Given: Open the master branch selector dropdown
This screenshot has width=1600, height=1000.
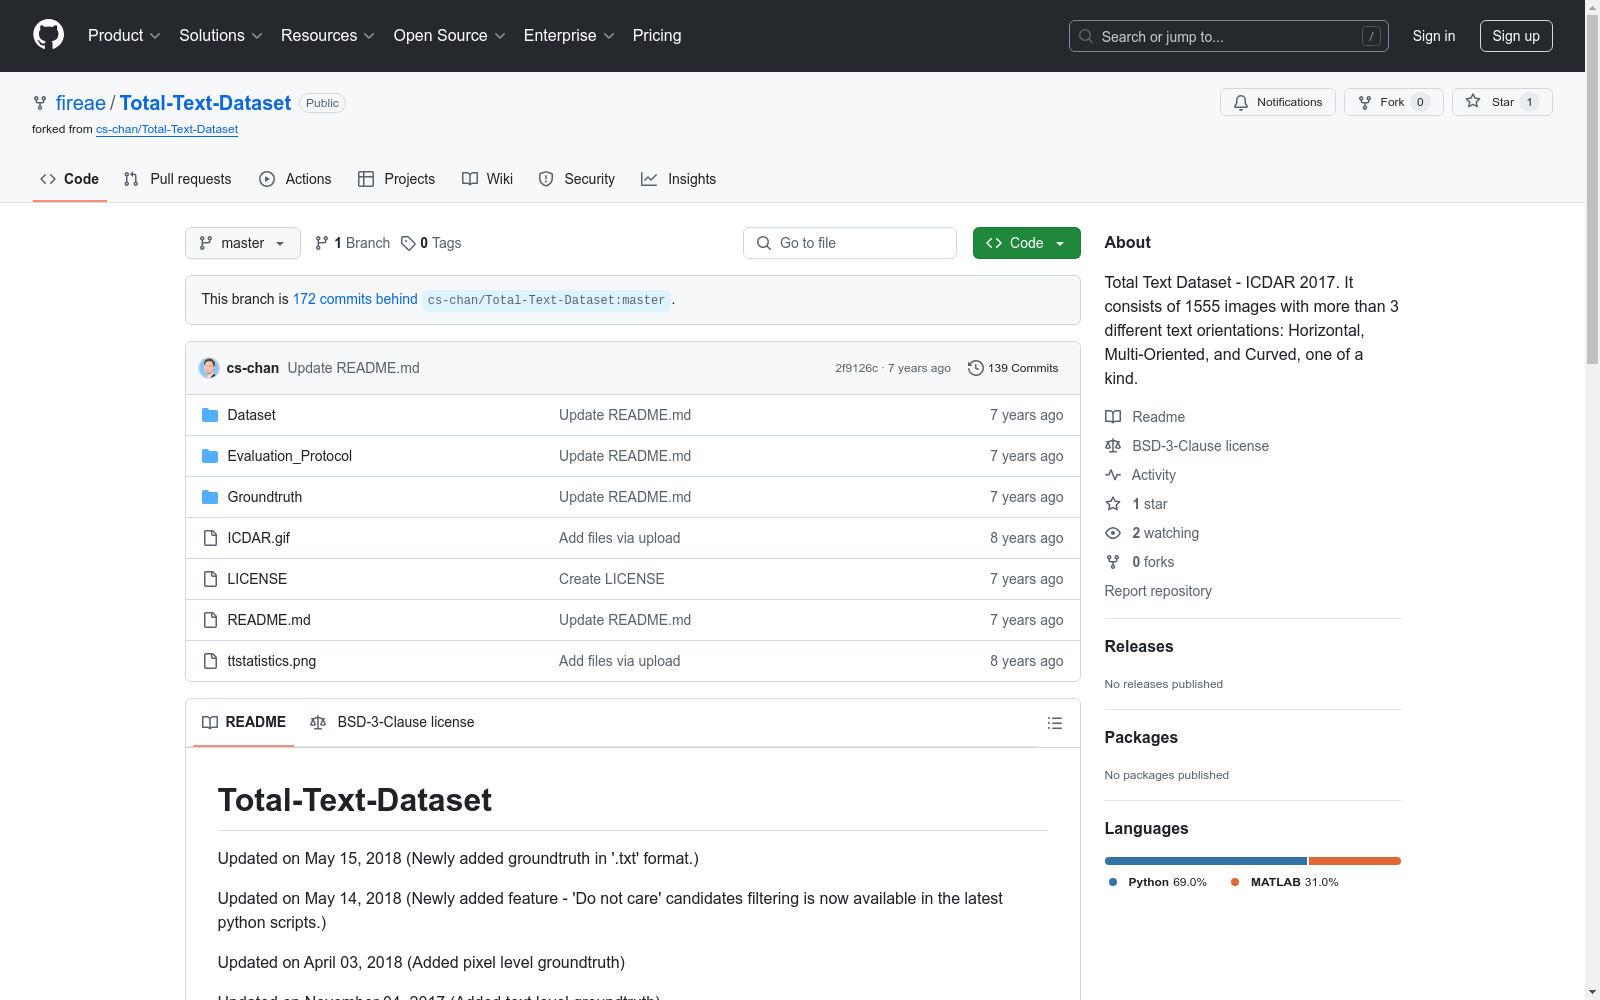Looking at the screenshot, I should point(243,243).
